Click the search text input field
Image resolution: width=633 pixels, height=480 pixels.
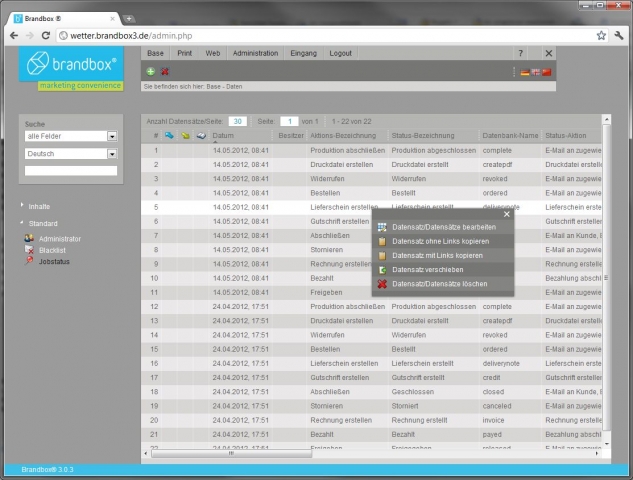point(70,171)
